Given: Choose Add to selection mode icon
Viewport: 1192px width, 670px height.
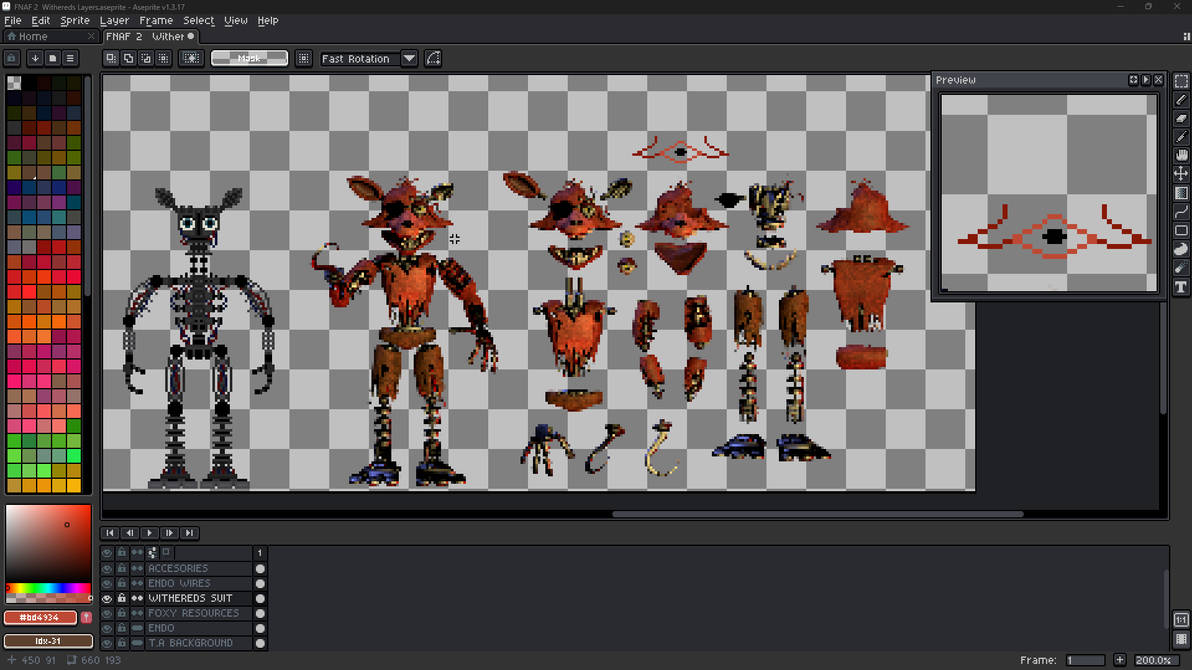Looking at the screenshot, I should (128, 58).
